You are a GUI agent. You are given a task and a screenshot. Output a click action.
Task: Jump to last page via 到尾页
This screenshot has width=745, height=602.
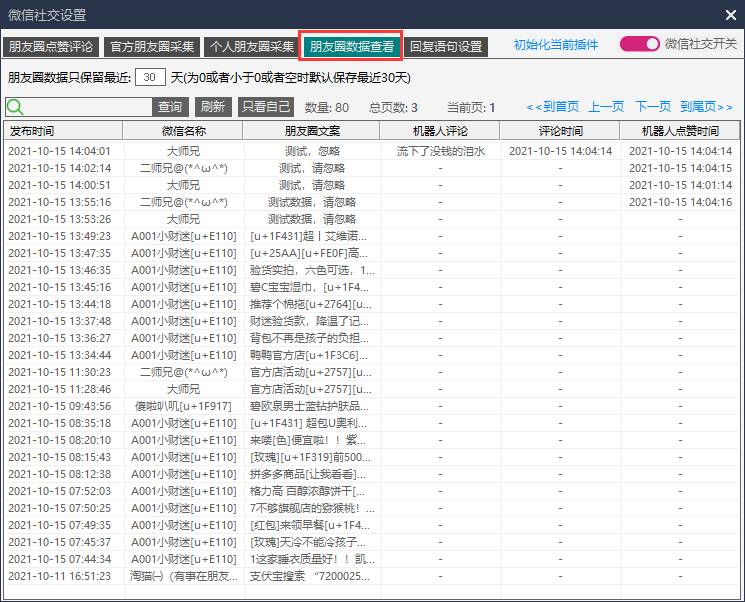706,107
